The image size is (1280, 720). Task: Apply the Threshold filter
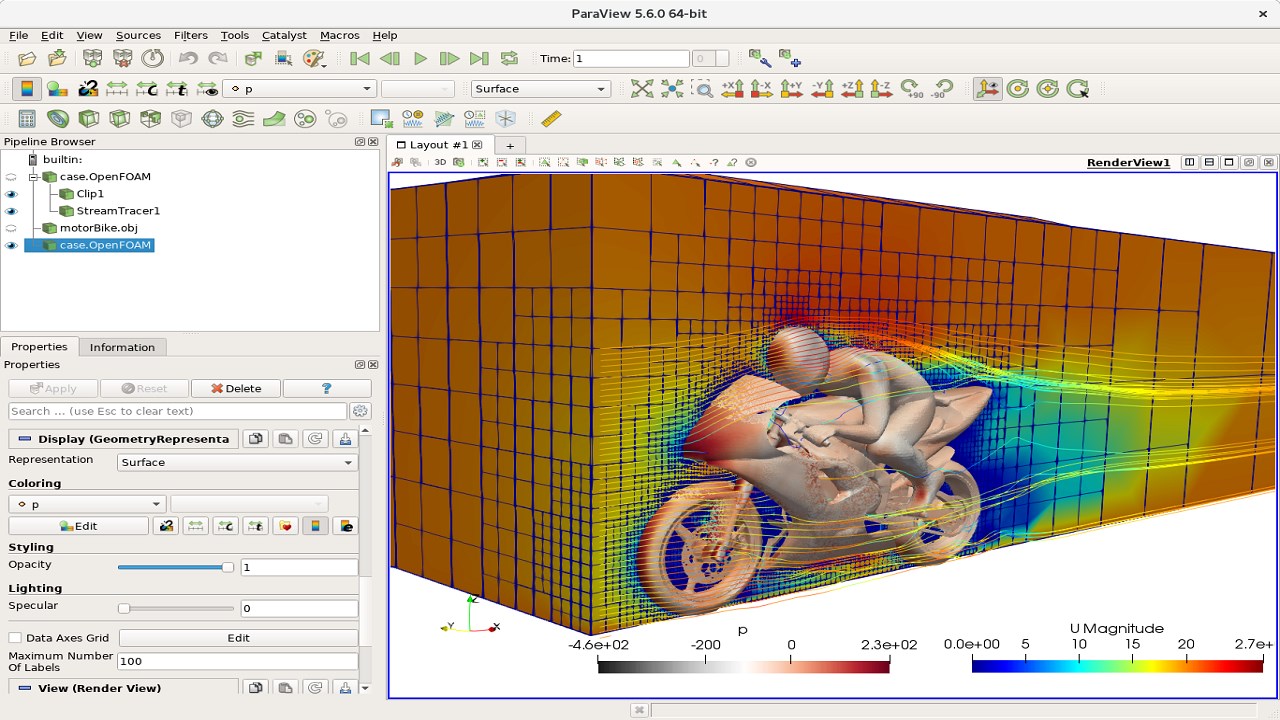pos(150,119)
